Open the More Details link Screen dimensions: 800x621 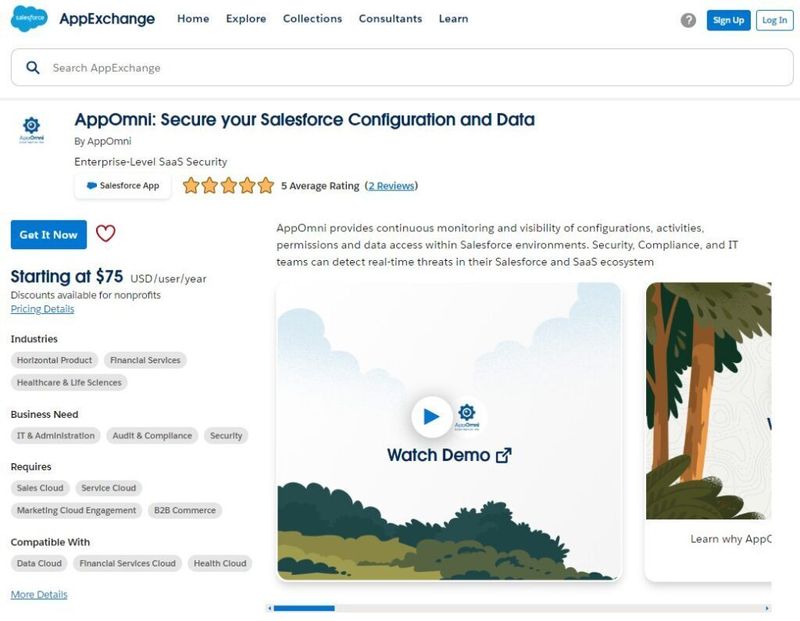(39, 594)
